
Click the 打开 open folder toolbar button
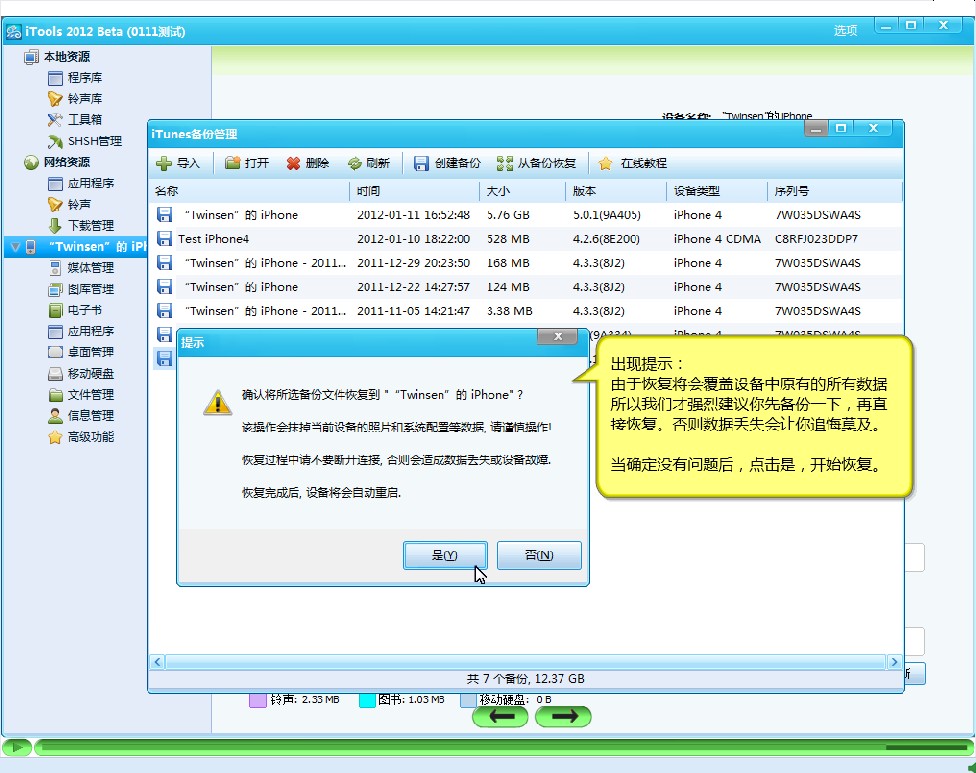tap(247, 163)
